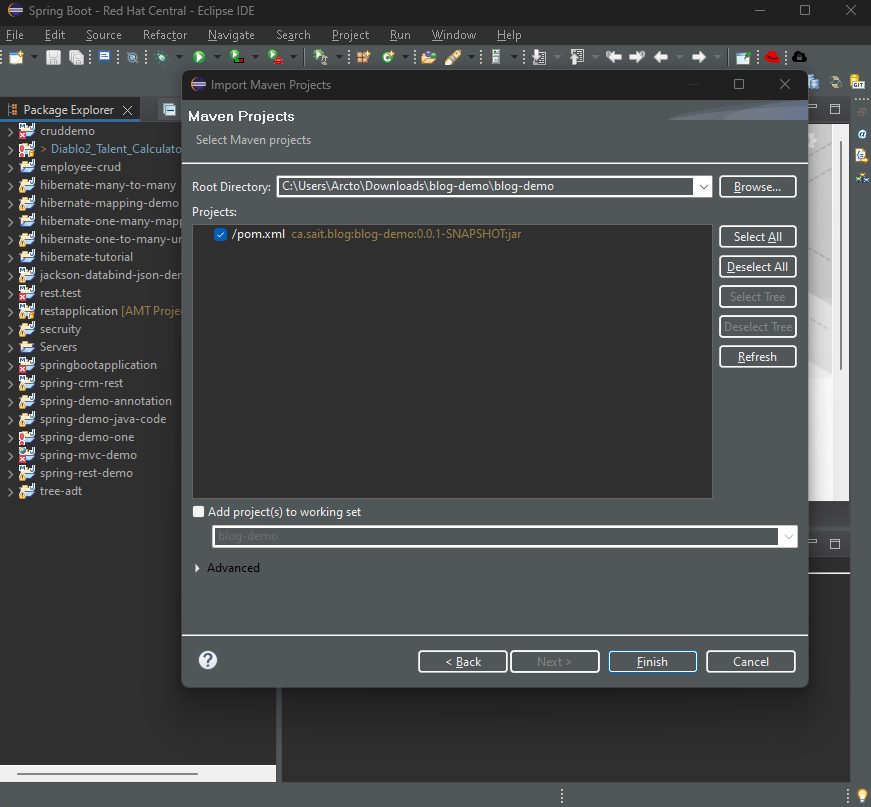871x807 pixels.
Task: Click the lightbulb tip icon in status bar
Action: coord(862,795)
